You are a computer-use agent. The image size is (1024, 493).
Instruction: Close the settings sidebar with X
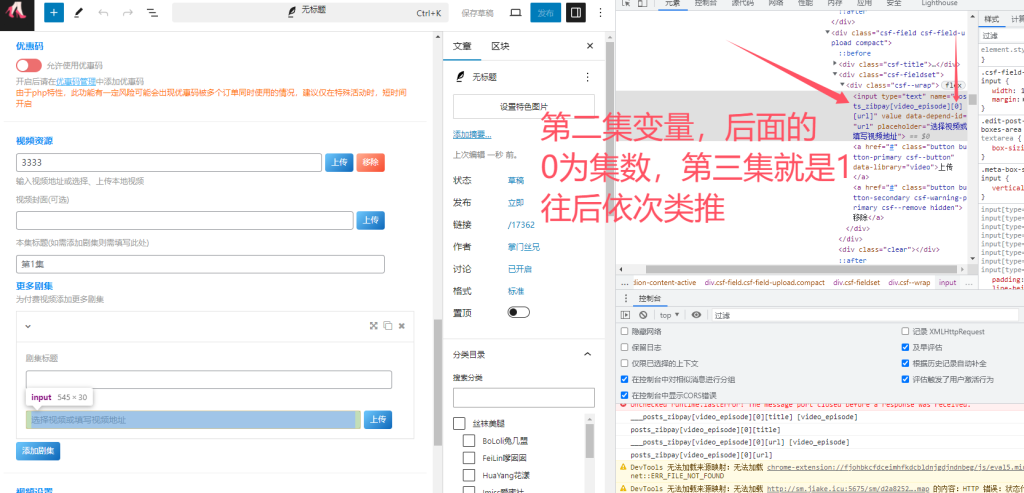coord(590,46)
